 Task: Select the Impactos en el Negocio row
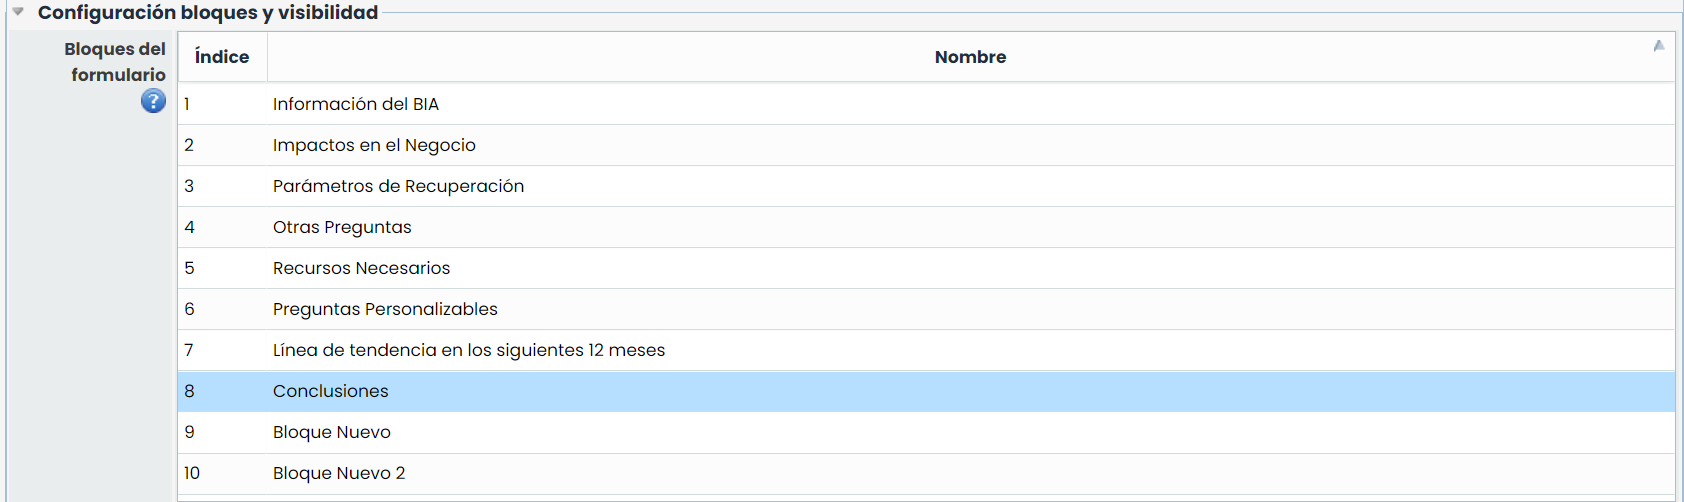tap(374, 145)
